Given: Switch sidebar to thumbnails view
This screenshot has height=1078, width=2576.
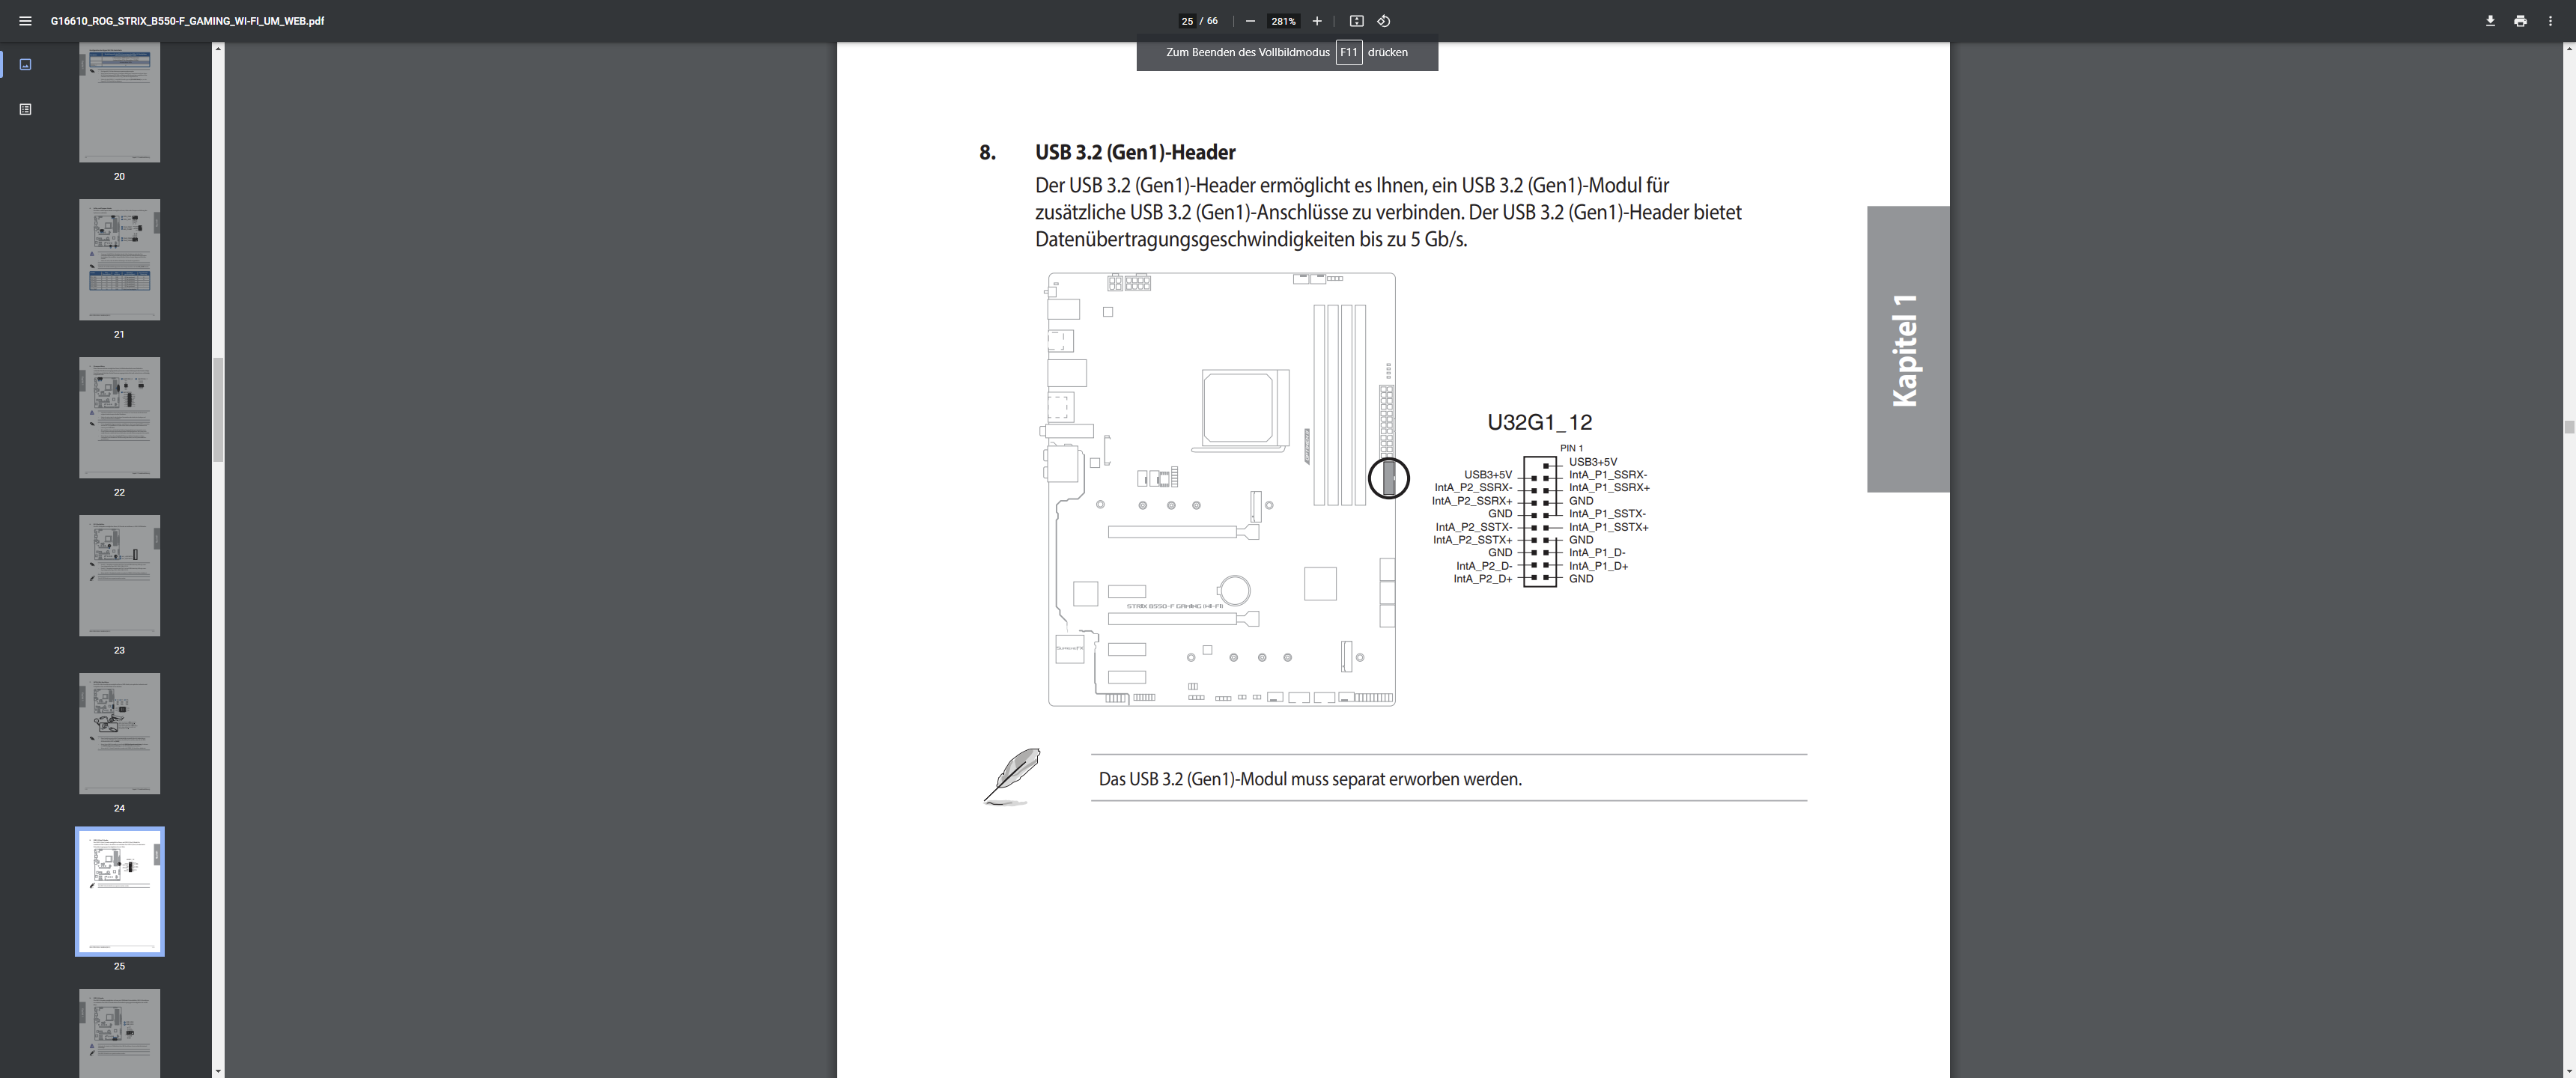Looking at the screenshot, I should coord(26,65).
